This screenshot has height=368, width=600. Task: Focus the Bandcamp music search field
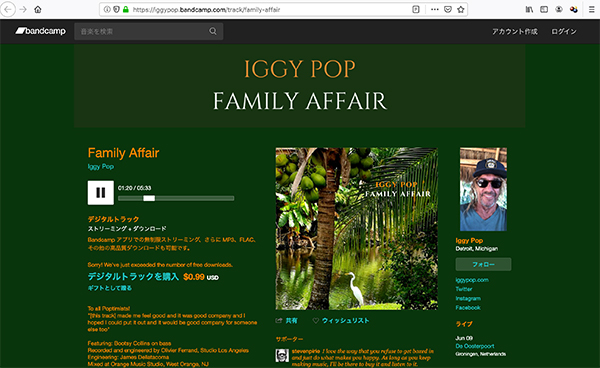(149, 31)
